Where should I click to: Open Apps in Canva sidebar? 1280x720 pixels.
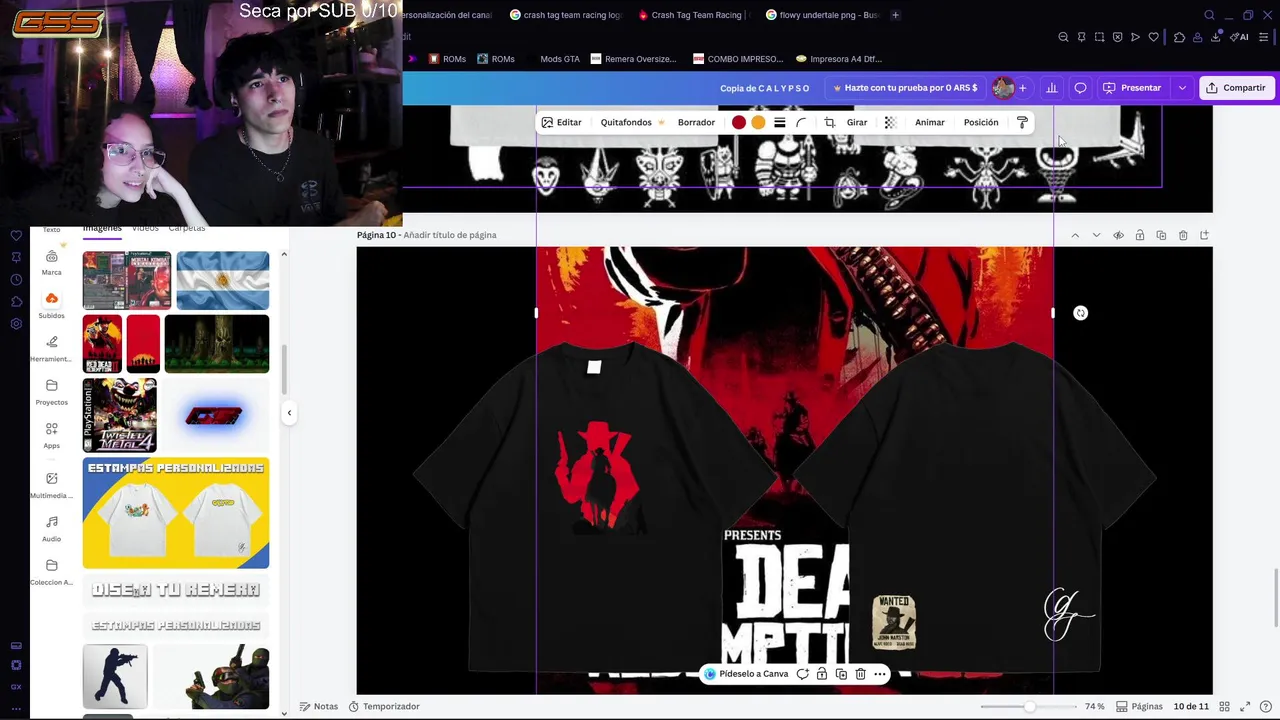[51, 435]
